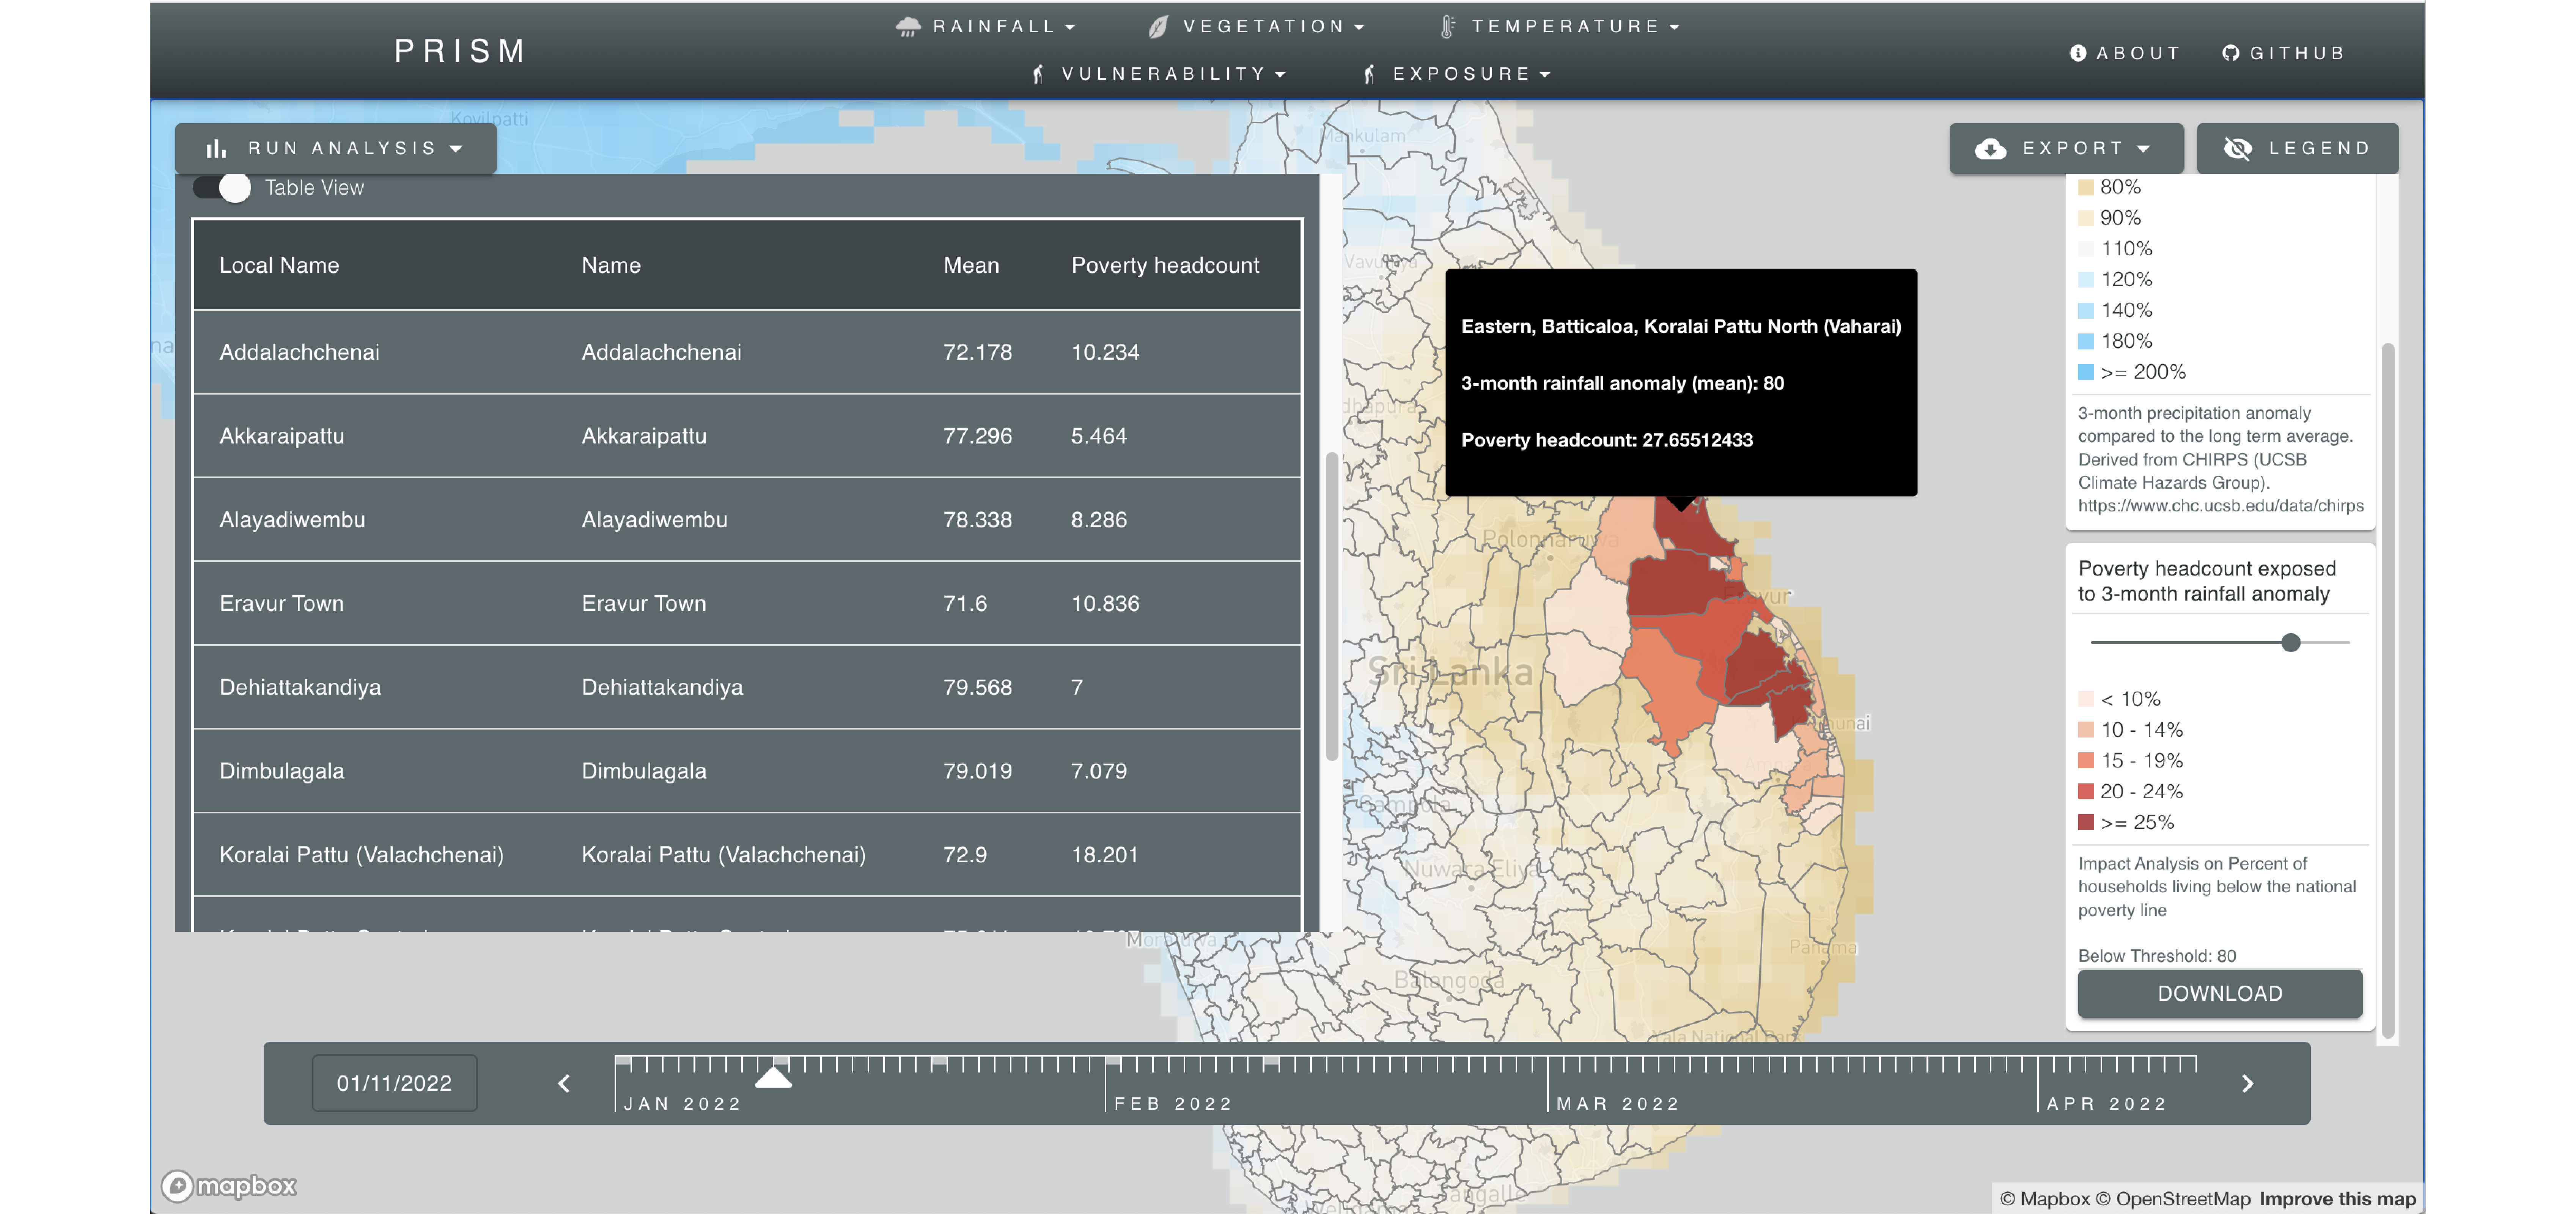
Task: Select the Koralai Pattu (Valachchenai) row
Action: tap(747, 855)
